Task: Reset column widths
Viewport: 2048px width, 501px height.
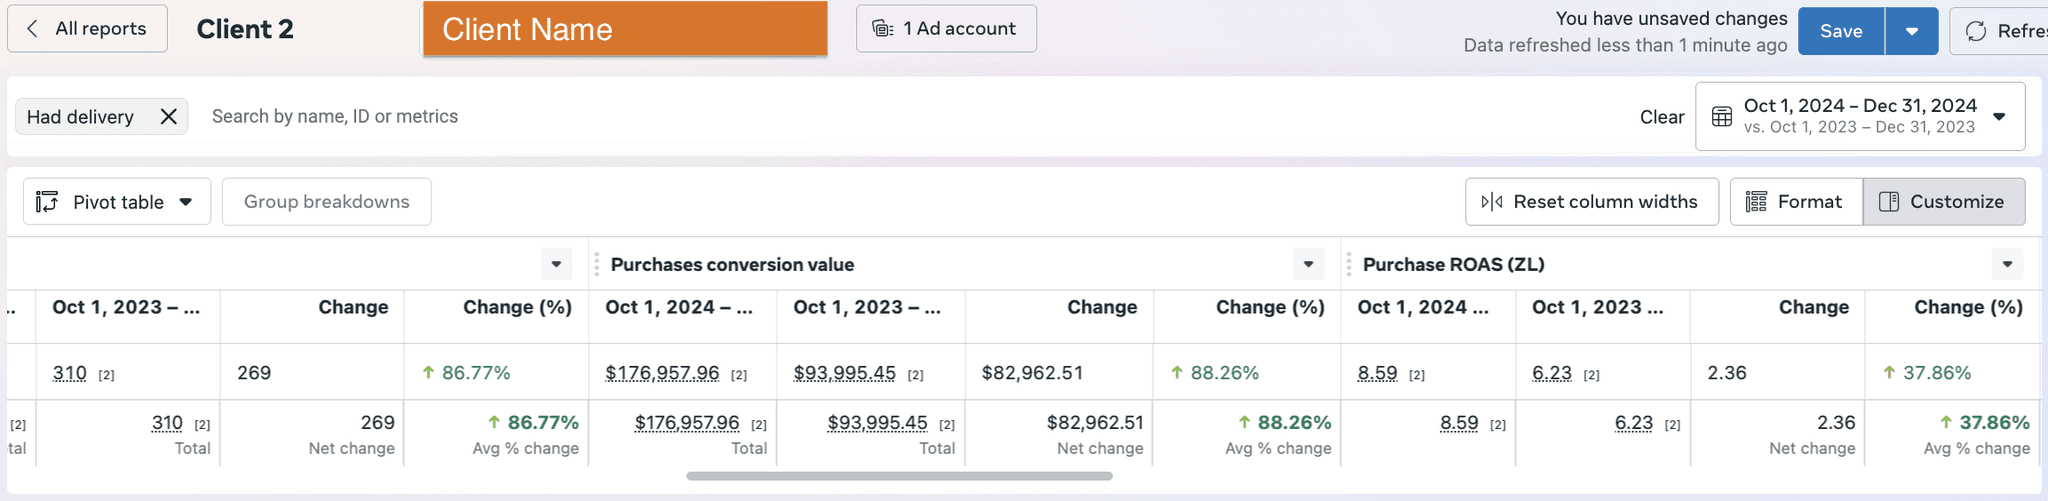Action: (1592, 202)
